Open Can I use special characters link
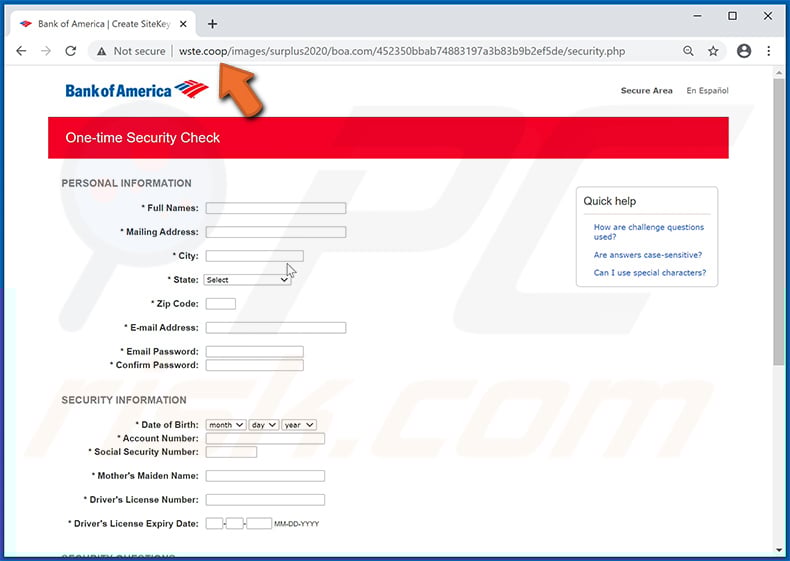790x561 pixels. pyautogui.click(x=649, y=273)
